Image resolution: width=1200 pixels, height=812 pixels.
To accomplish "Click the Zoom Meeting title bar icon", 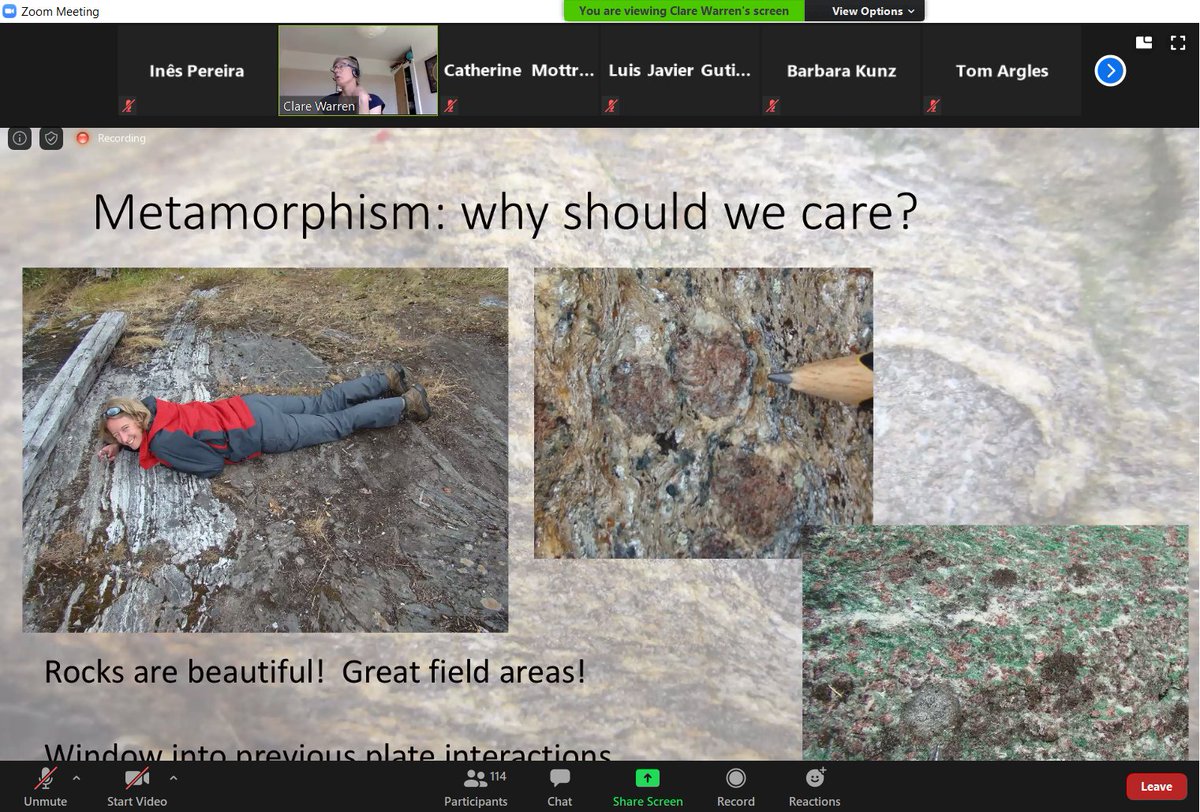I will (10, 11).
